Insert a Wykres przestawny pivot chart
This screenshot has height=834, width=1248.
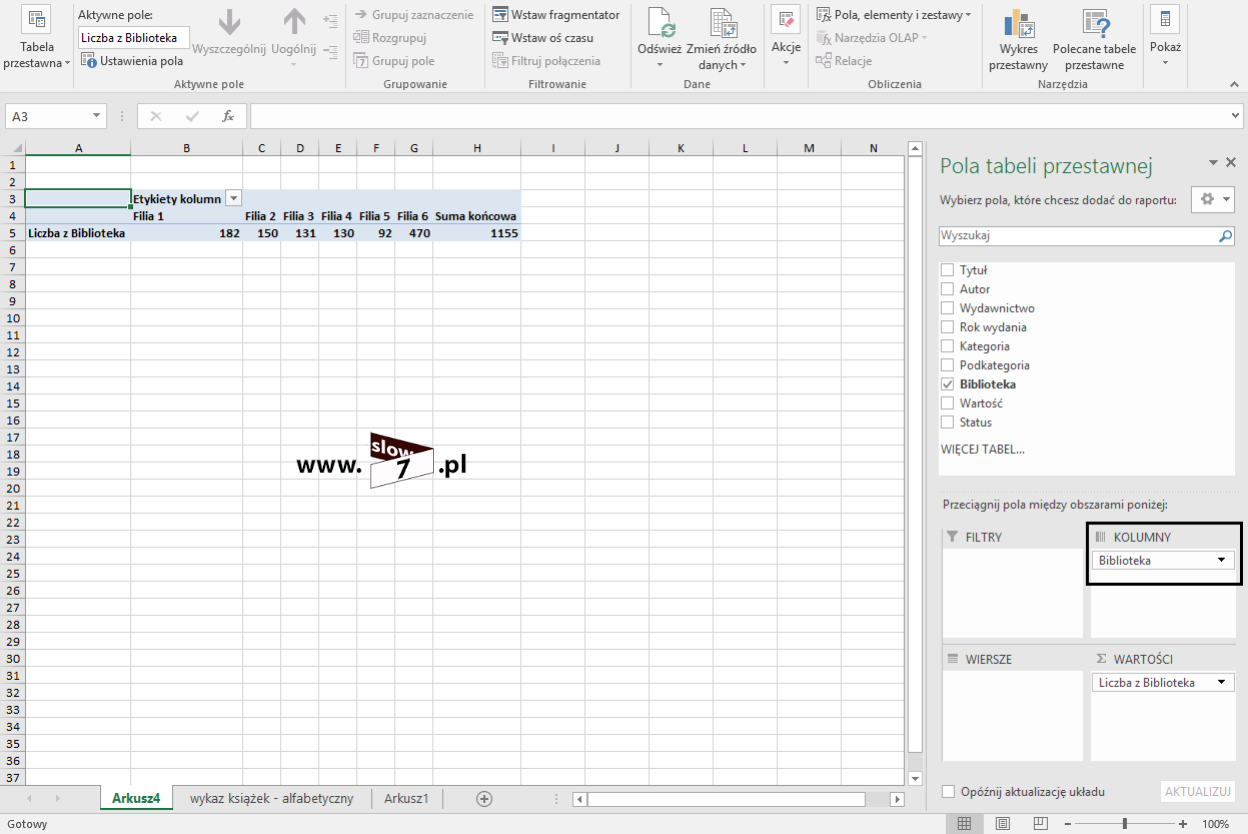click(x=1018, y=40)
